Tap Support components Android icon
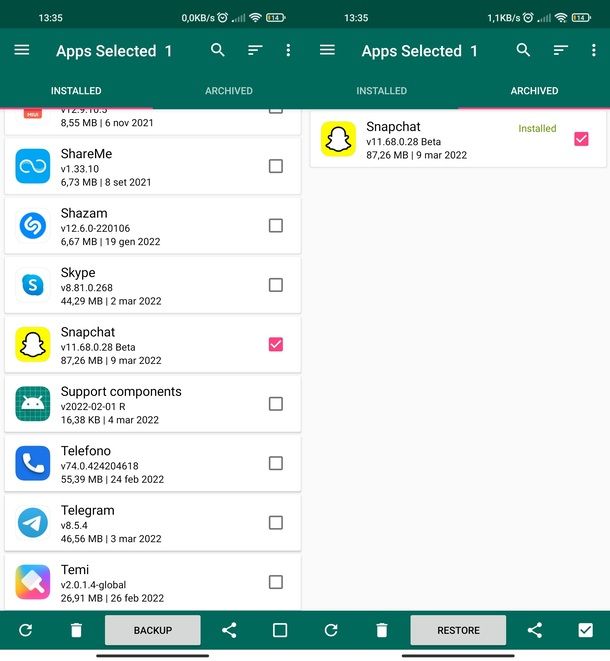This screenshot has height=661, width=610. pyautogui.click(x=32, y=404)
